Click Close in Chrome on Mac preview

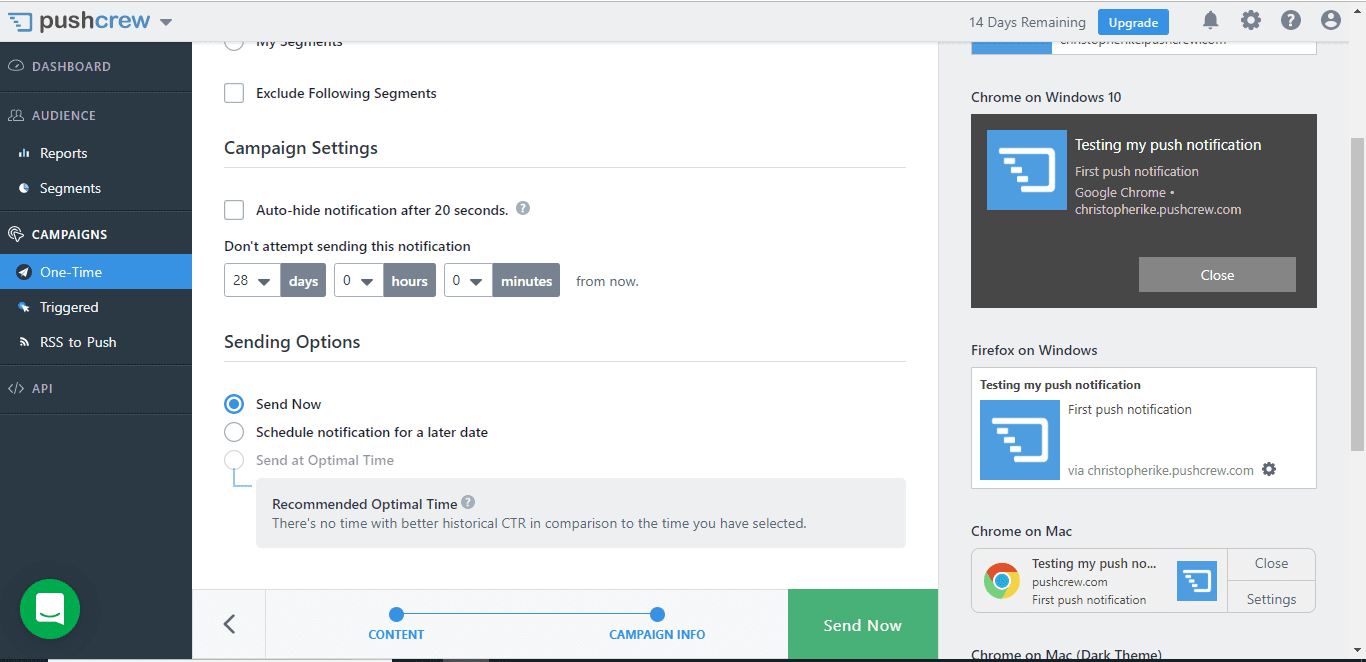pos(1272,564)
